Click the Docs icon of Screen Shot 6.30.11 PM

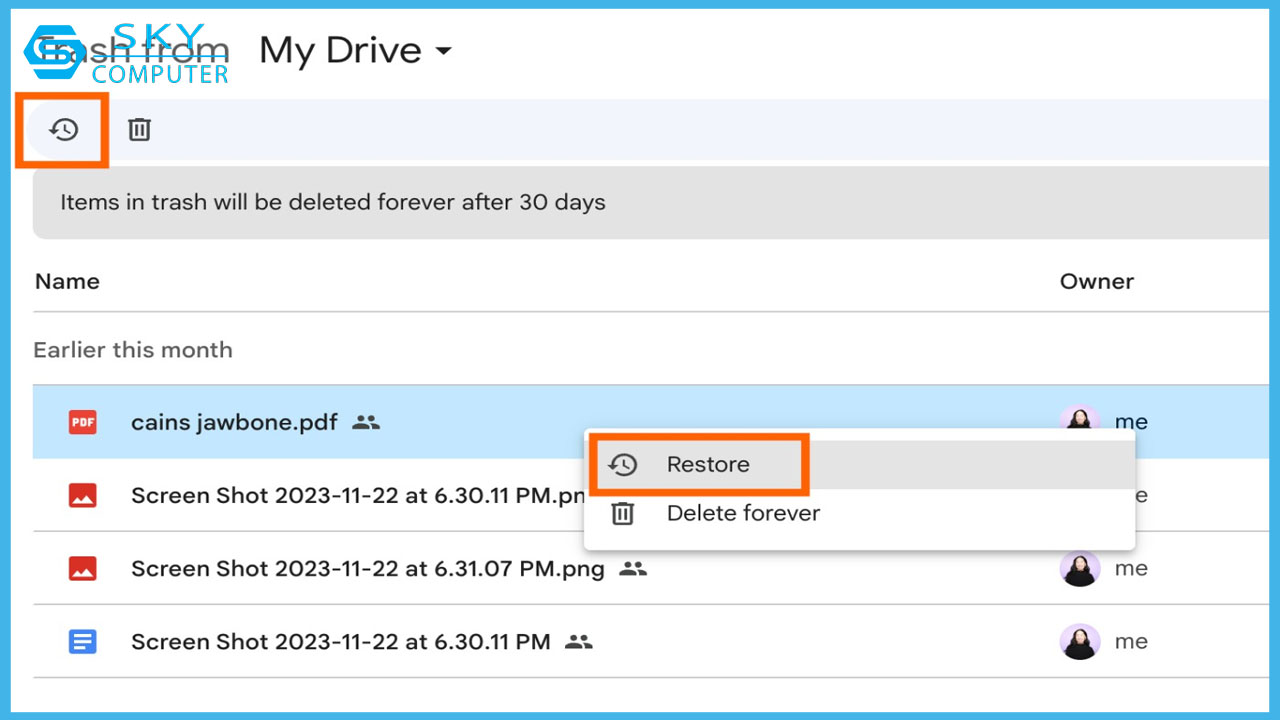(82, 642)
